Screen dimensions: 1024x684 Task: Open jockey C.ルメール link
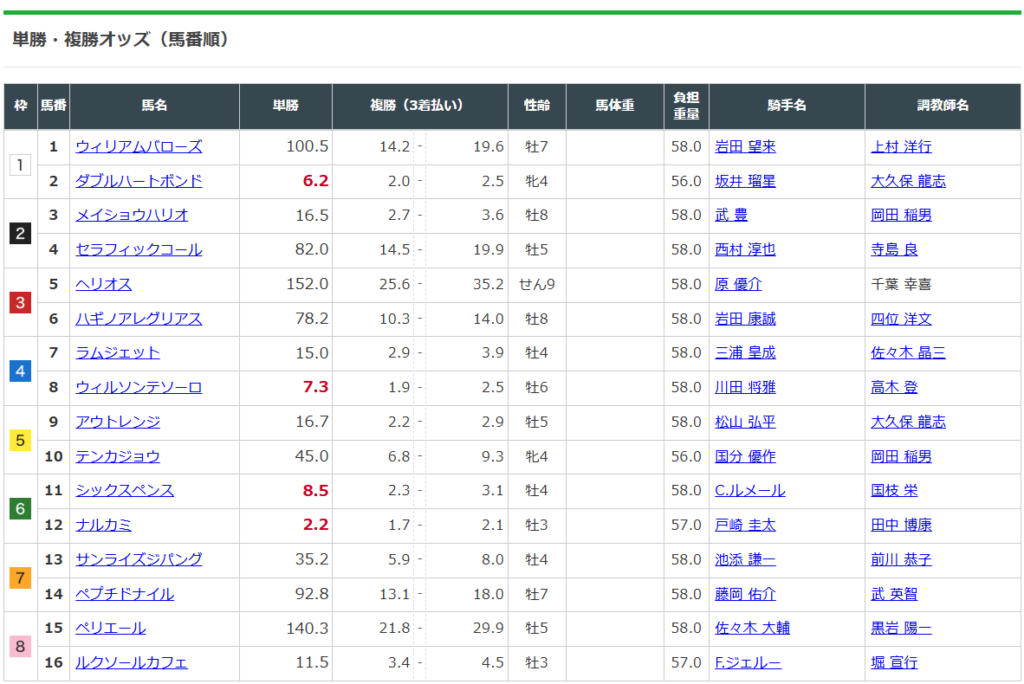[x=750, y=491]
